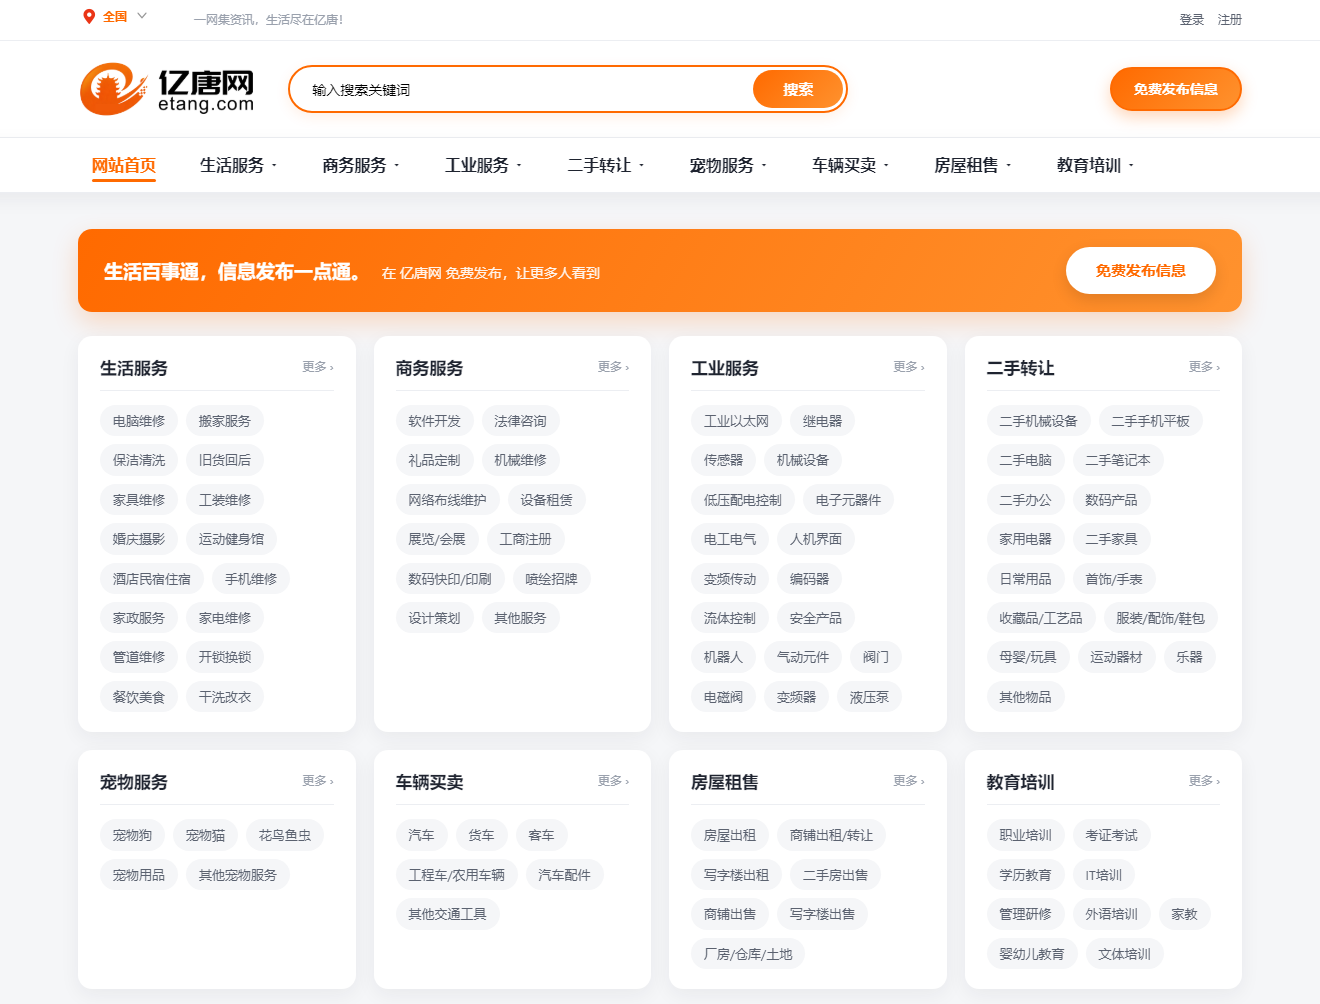
Task: Select the 机器人 tag
Action: click(724, 657)
